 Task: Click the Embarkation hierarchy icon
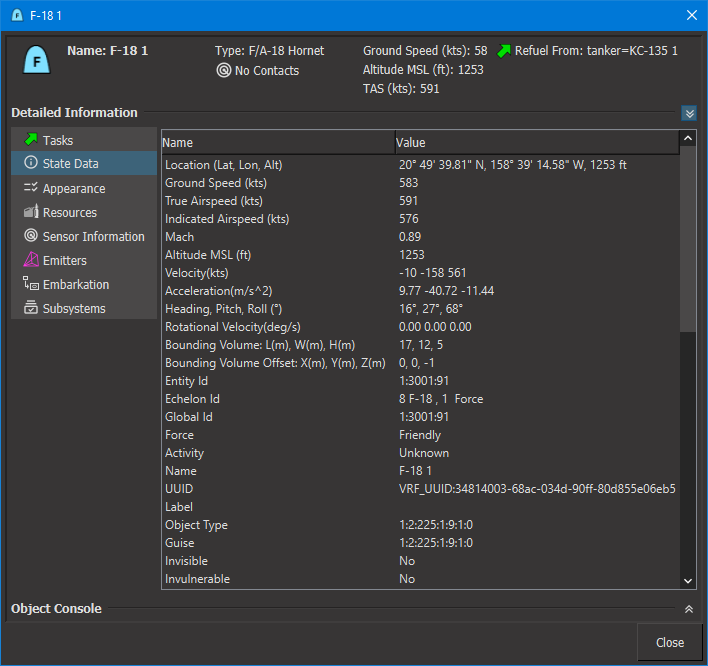(x=31, y=284)
